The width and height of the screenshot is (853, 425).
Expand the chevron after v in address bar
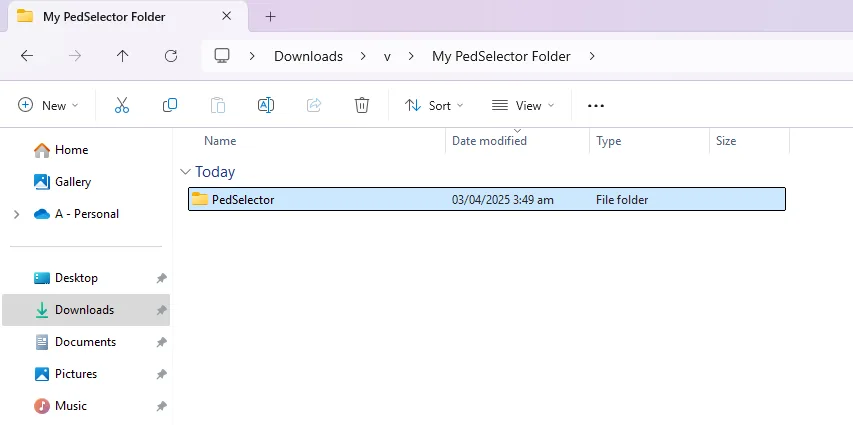411,56
